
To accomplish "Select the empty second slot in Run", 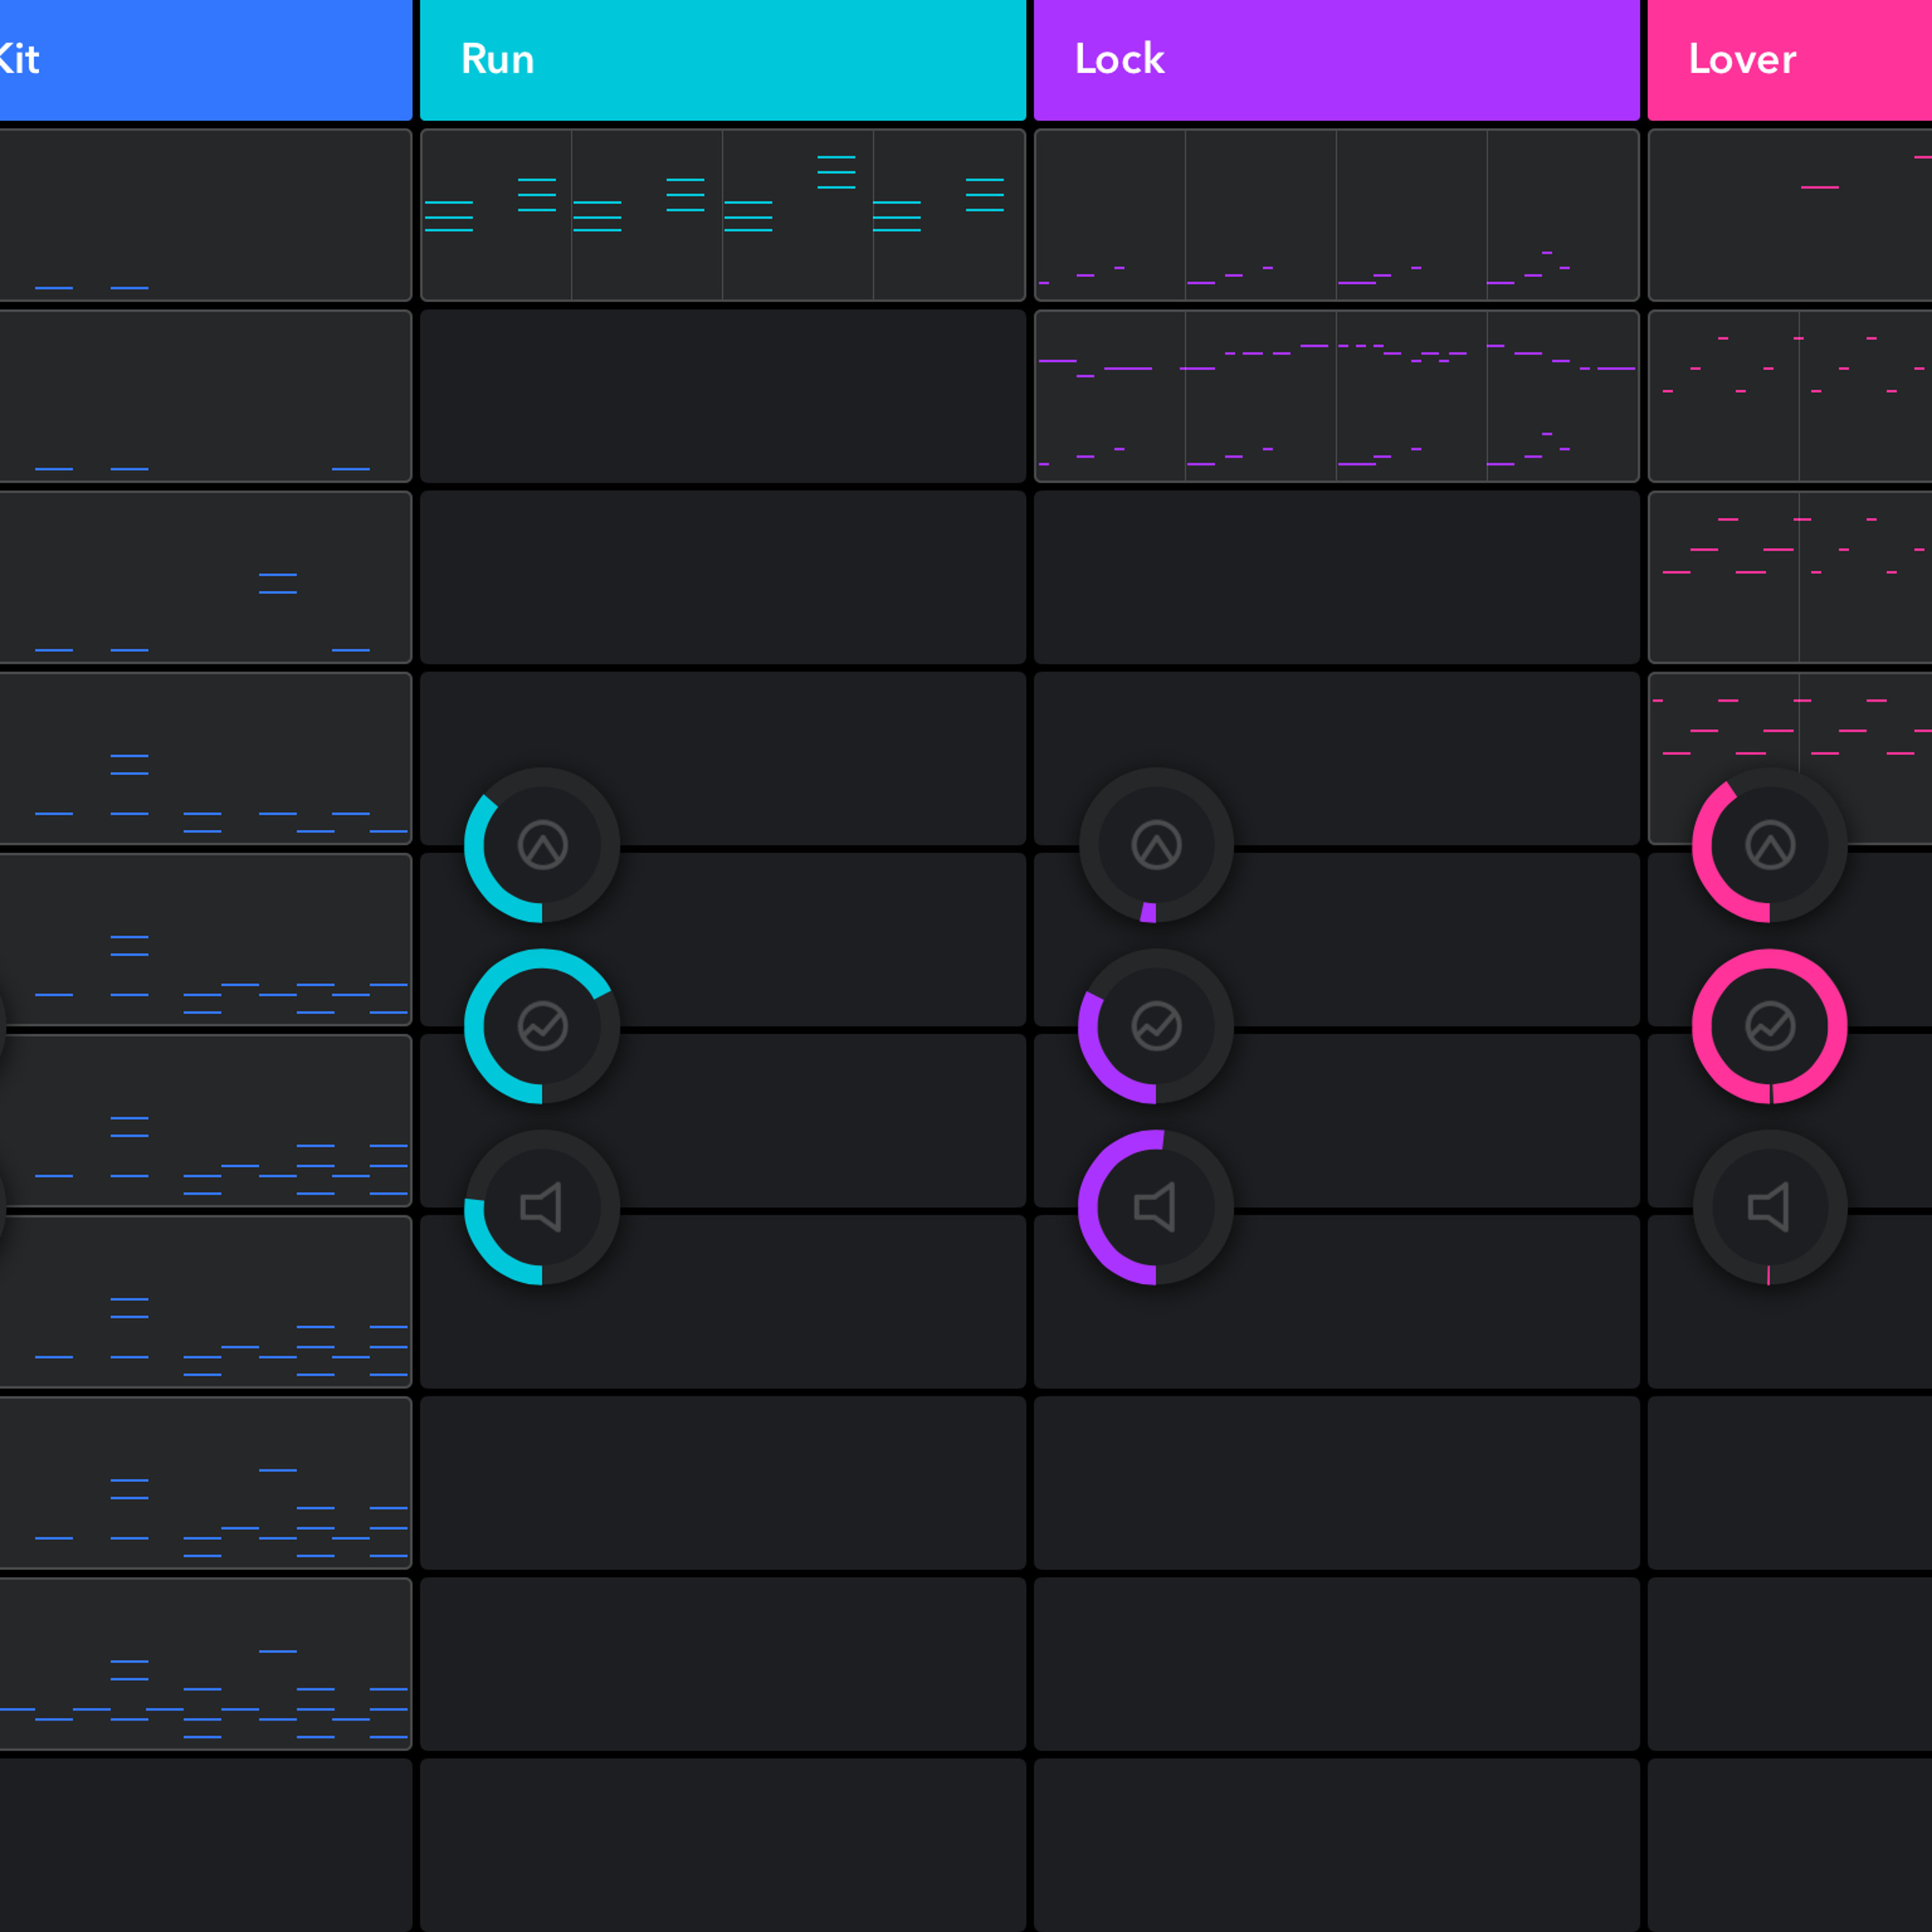I will tap(723, 396).
